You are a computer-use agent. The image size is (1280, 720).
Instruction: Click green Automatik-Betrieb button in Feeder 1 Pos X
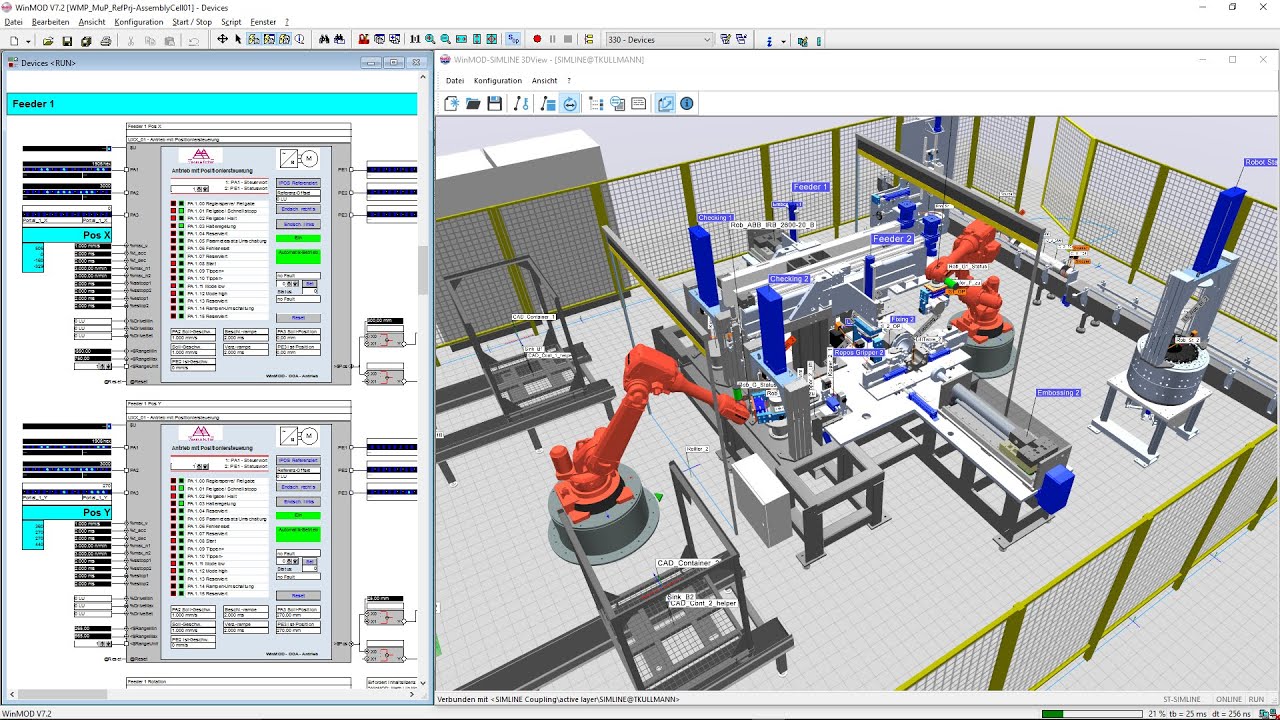point(298,256)
